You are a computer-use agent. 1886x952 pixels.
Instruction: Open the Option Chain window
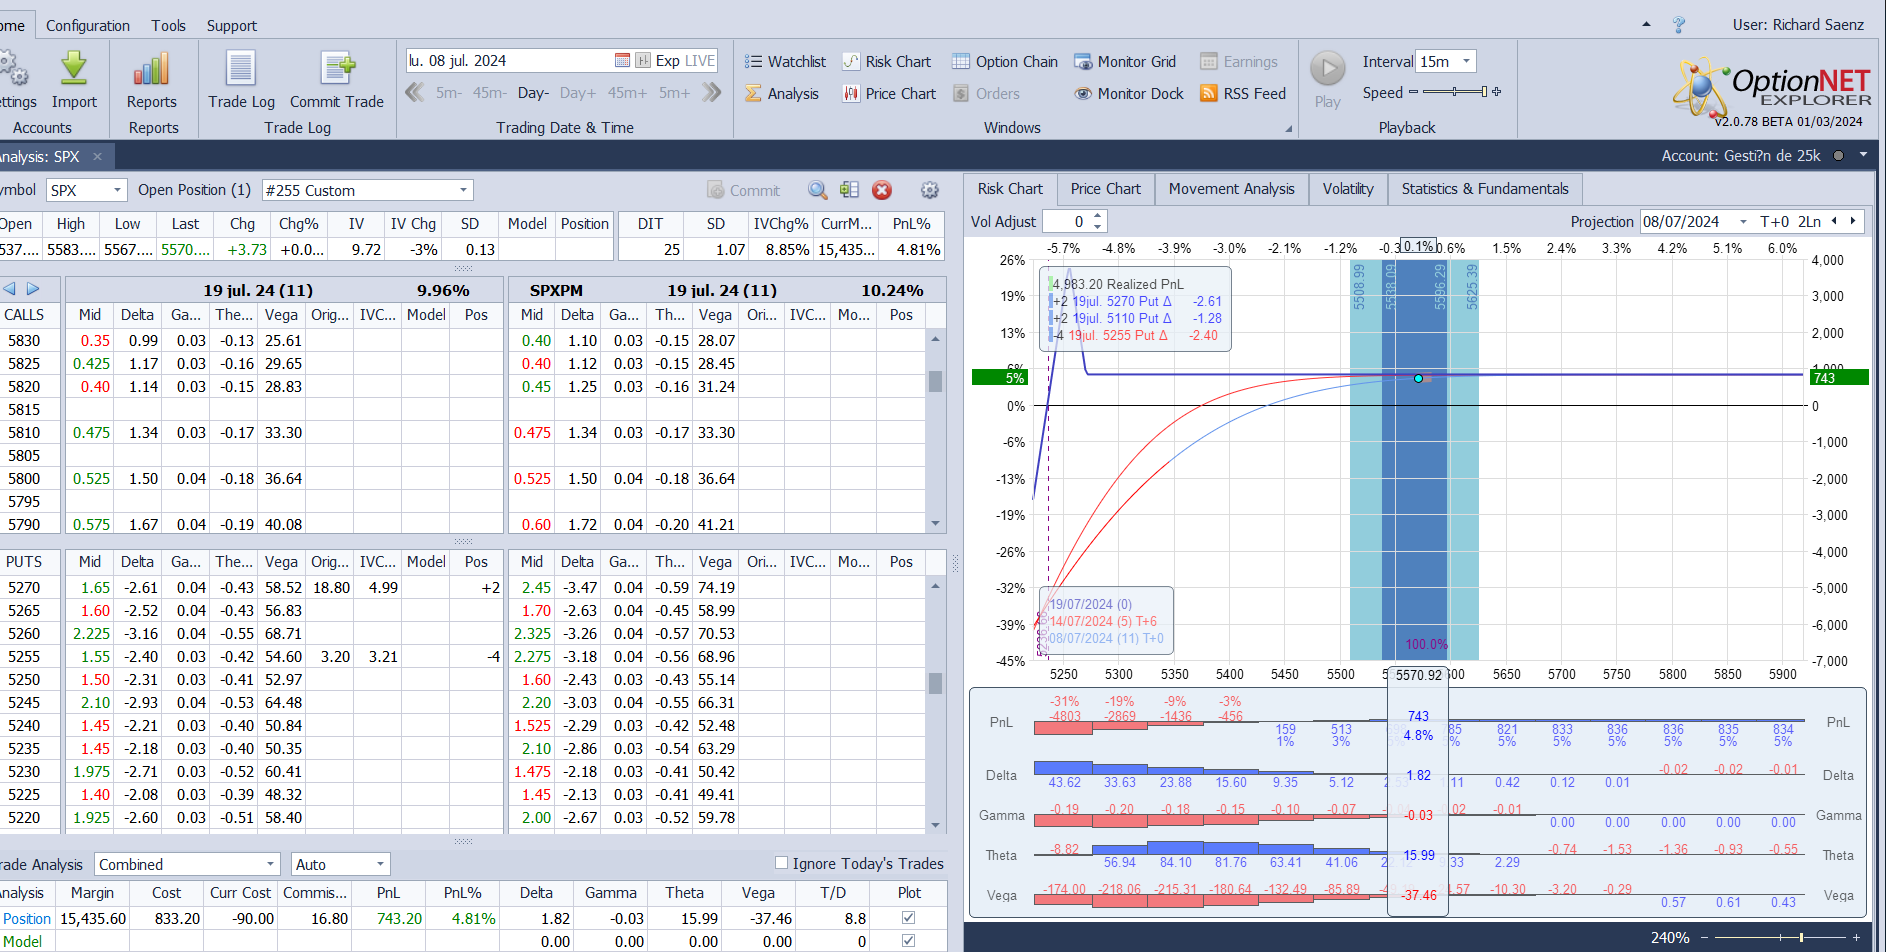(1005, 62)
